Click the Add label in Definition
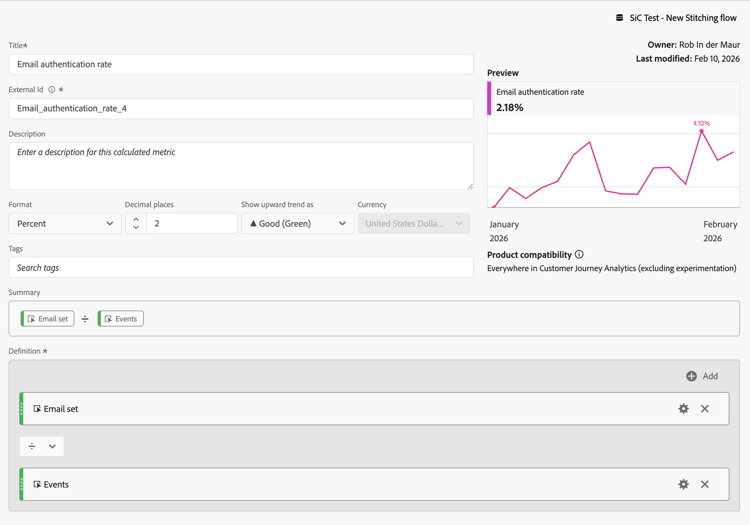 coord(710,376)
